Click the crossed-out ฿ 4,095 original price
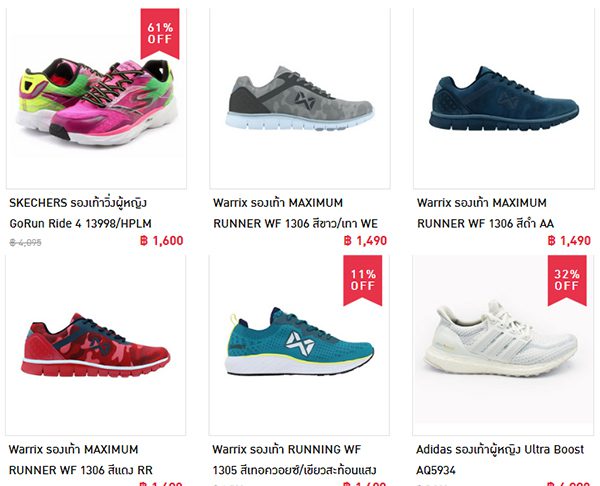 click(25, 242)
